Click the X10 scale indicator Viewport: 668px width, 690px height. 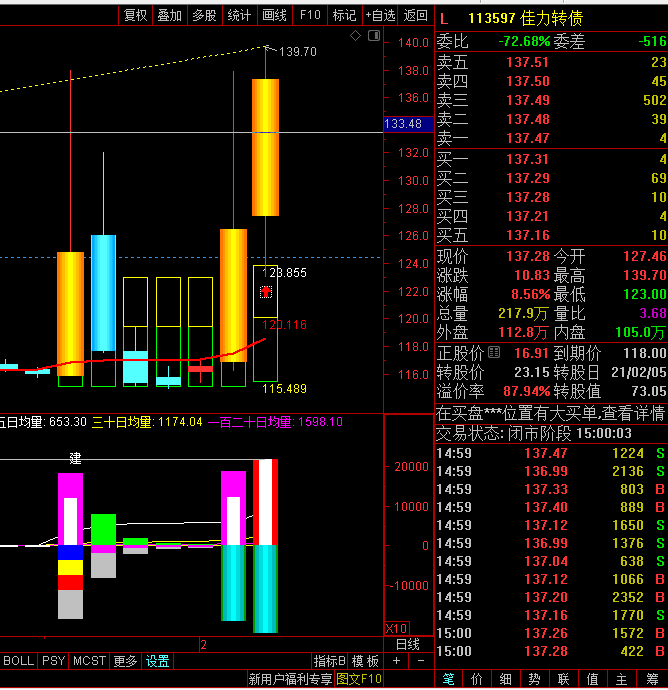coord(396,628)
